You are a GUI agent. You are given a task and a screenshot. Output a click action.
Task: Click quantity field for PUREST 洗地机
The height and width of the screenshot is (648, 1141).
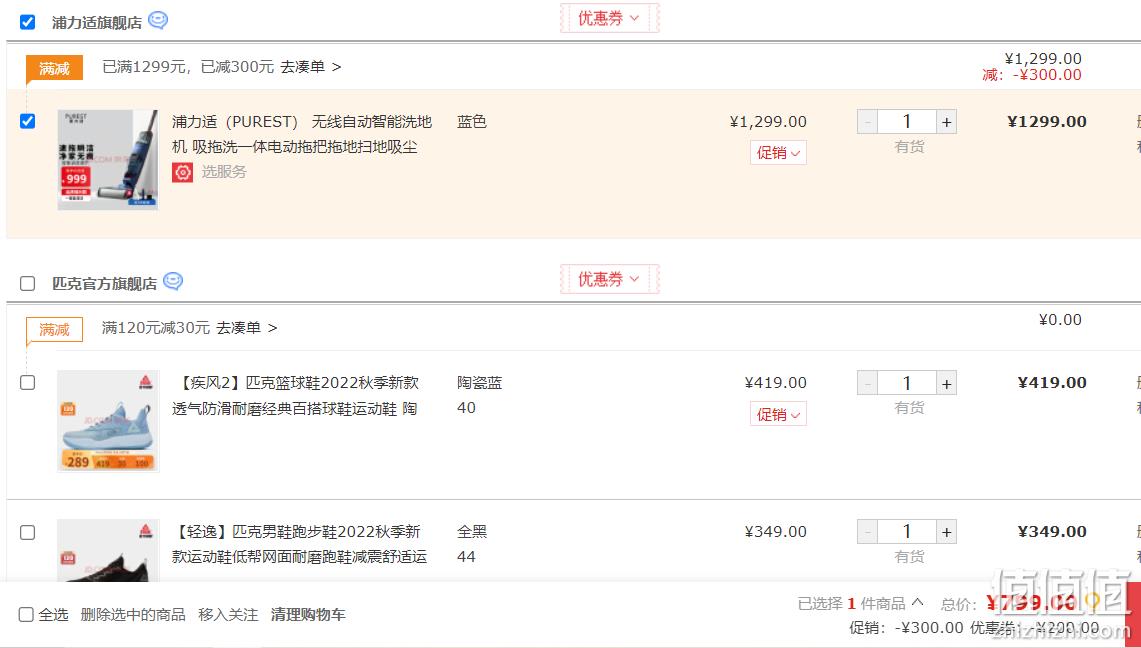click(x=907, y=122)
